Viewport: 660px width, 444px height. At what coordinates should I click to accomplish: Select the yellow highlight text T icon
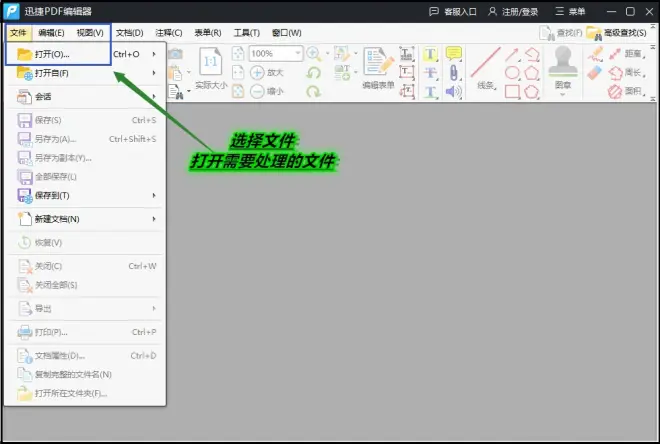coord(430,54)
